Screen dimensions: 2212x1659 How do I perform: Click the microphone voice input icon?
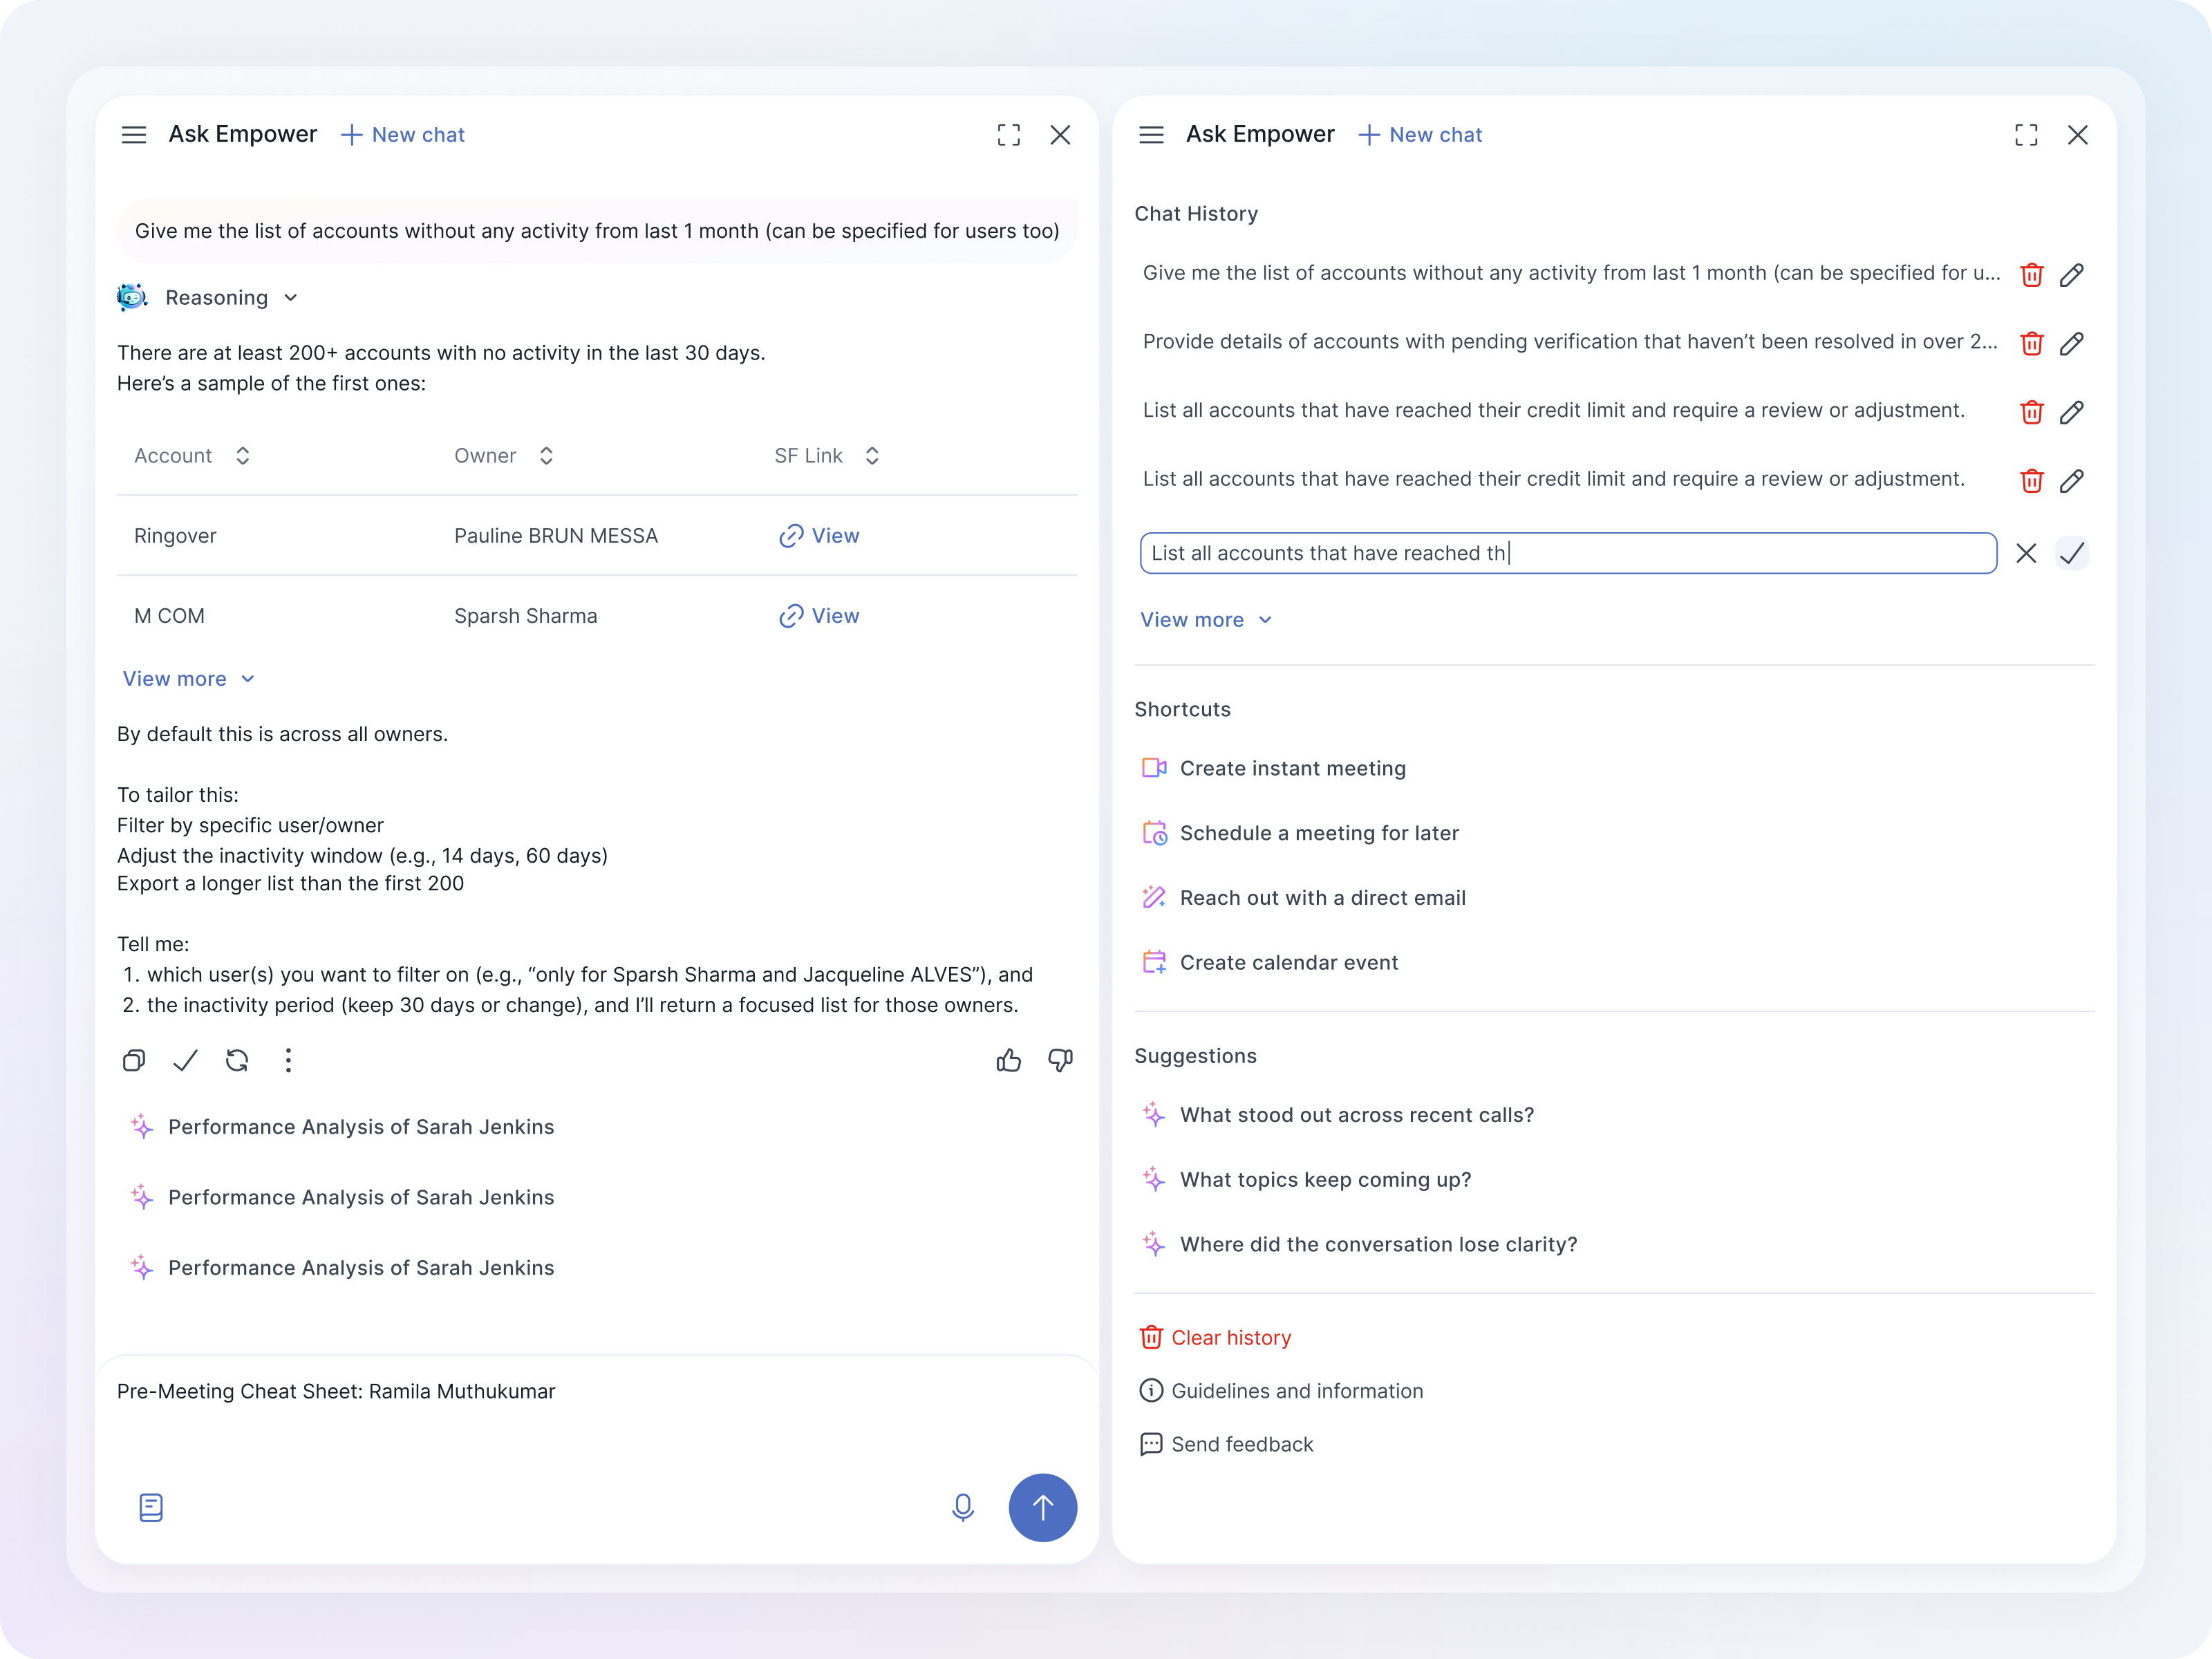pos(962,1507)
